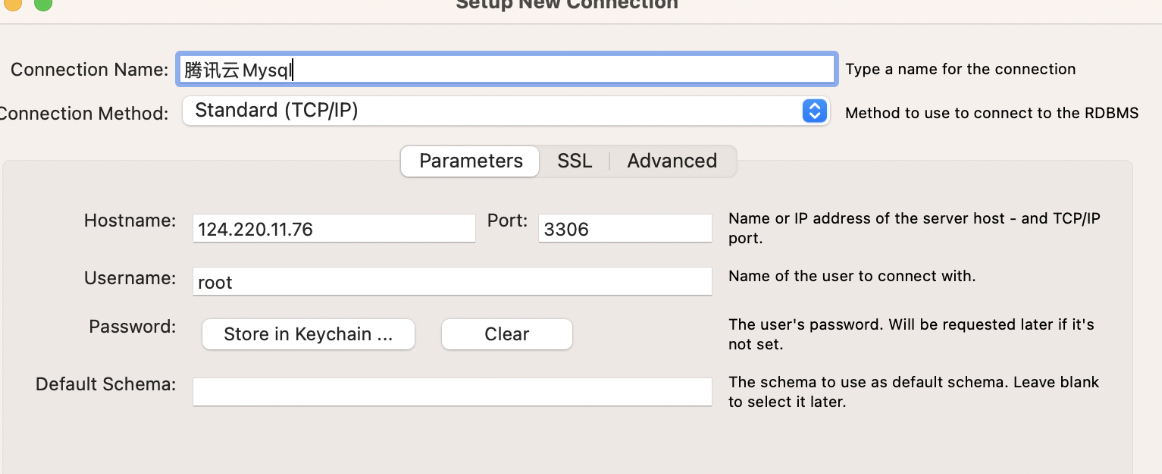Click the Hostname label
The width and height of the screenshot is (1162, 474).
(130, 221)
